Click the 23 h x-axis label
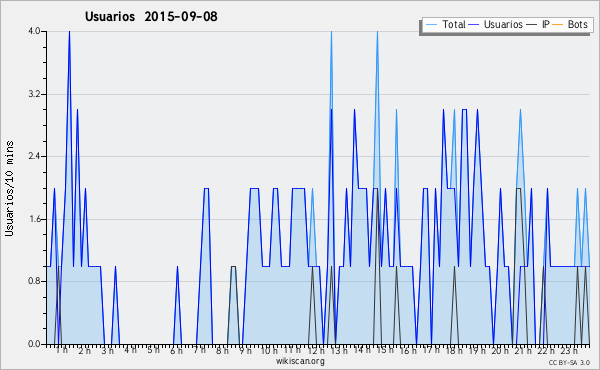Screen dimensions: 600x370 [x=569, y=350]
